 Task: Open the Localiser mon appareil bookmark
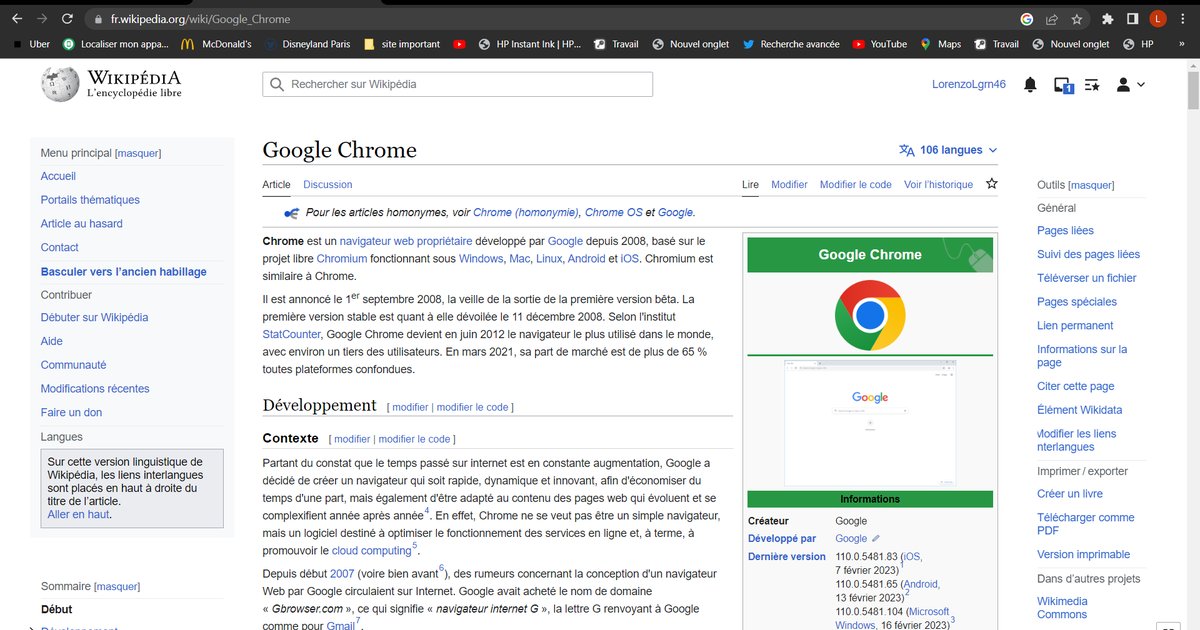point(115,44)
